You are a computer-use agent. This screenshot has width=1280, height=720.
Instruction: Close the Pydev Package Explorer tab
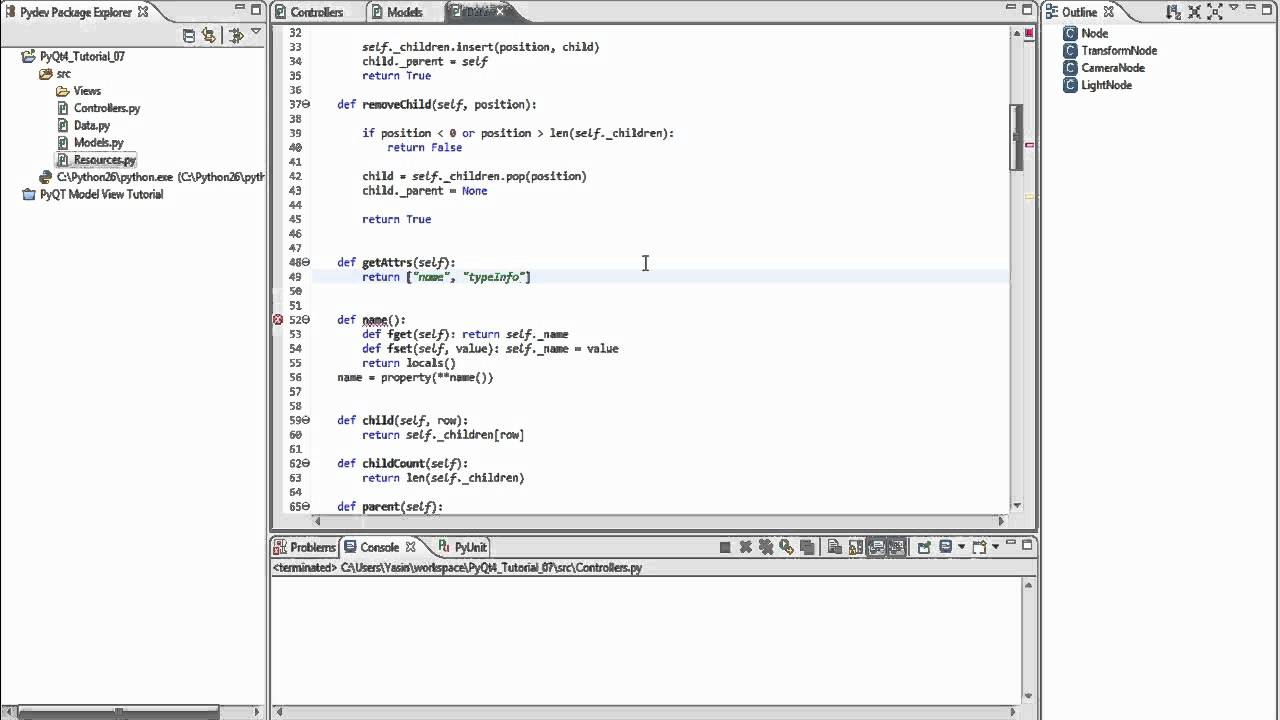coord(143,12)
